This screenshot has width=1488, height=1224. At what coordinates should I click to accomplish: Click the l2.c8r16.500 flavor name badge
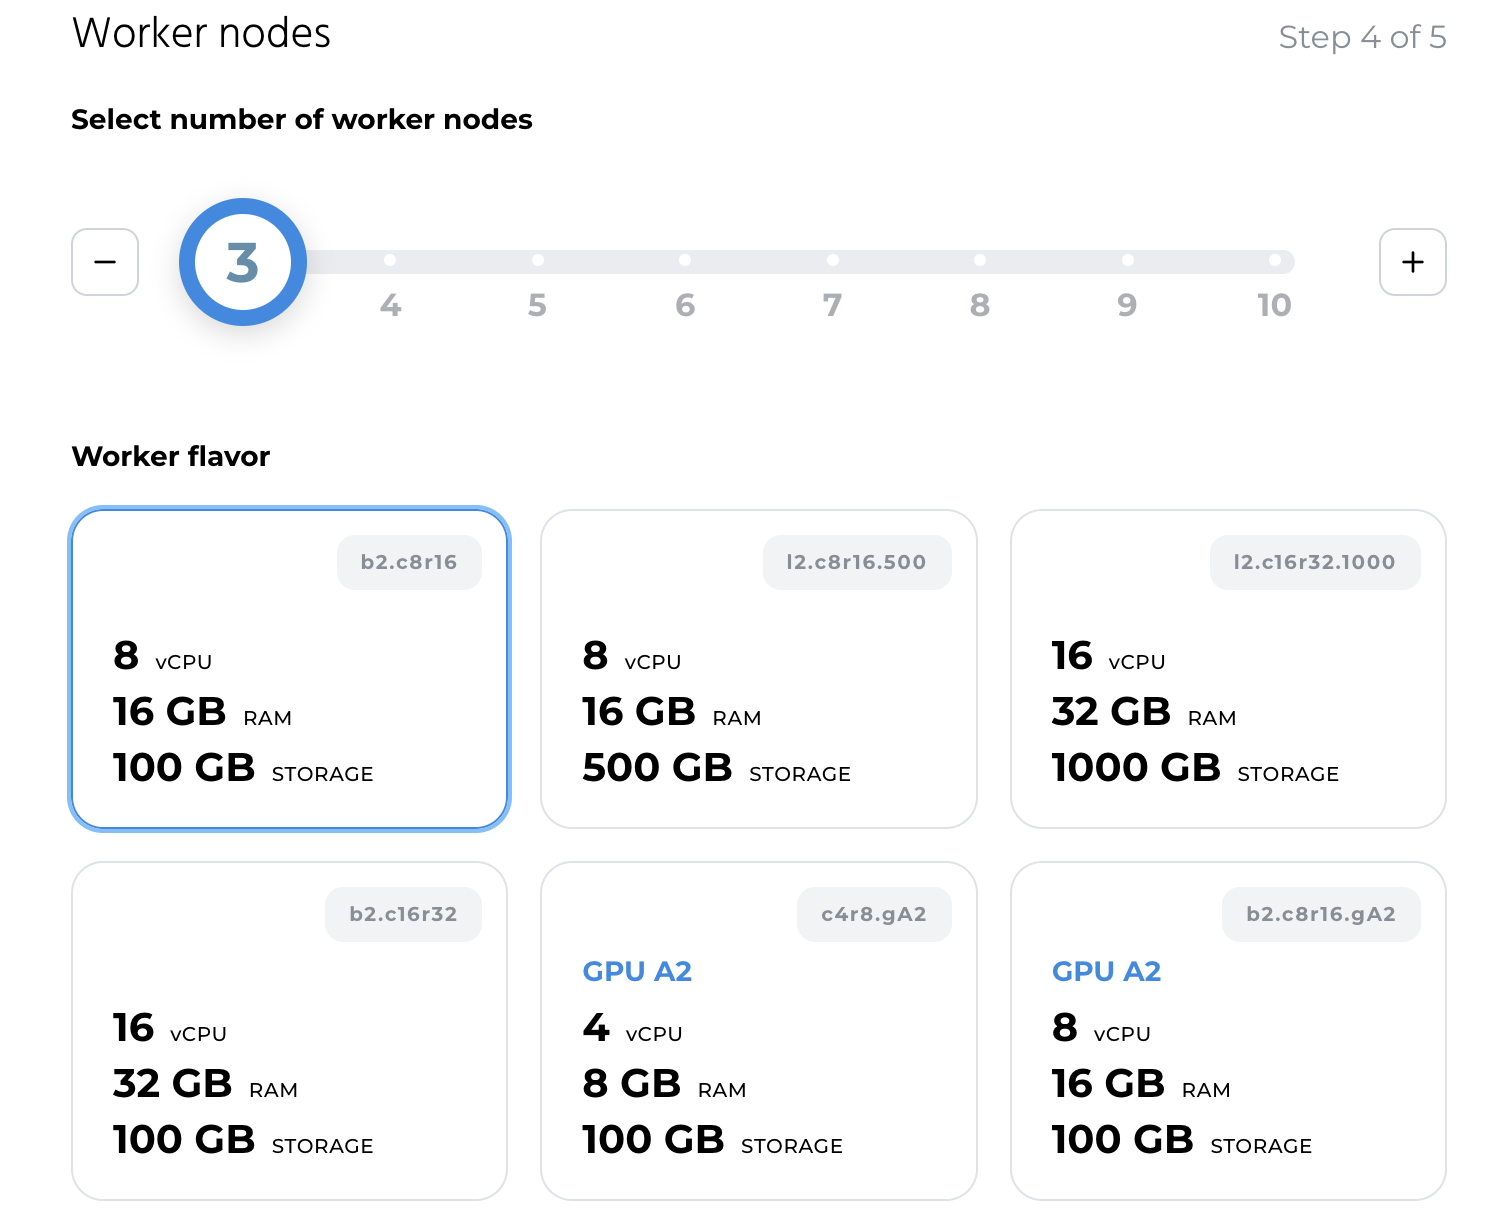coord(856,562)
